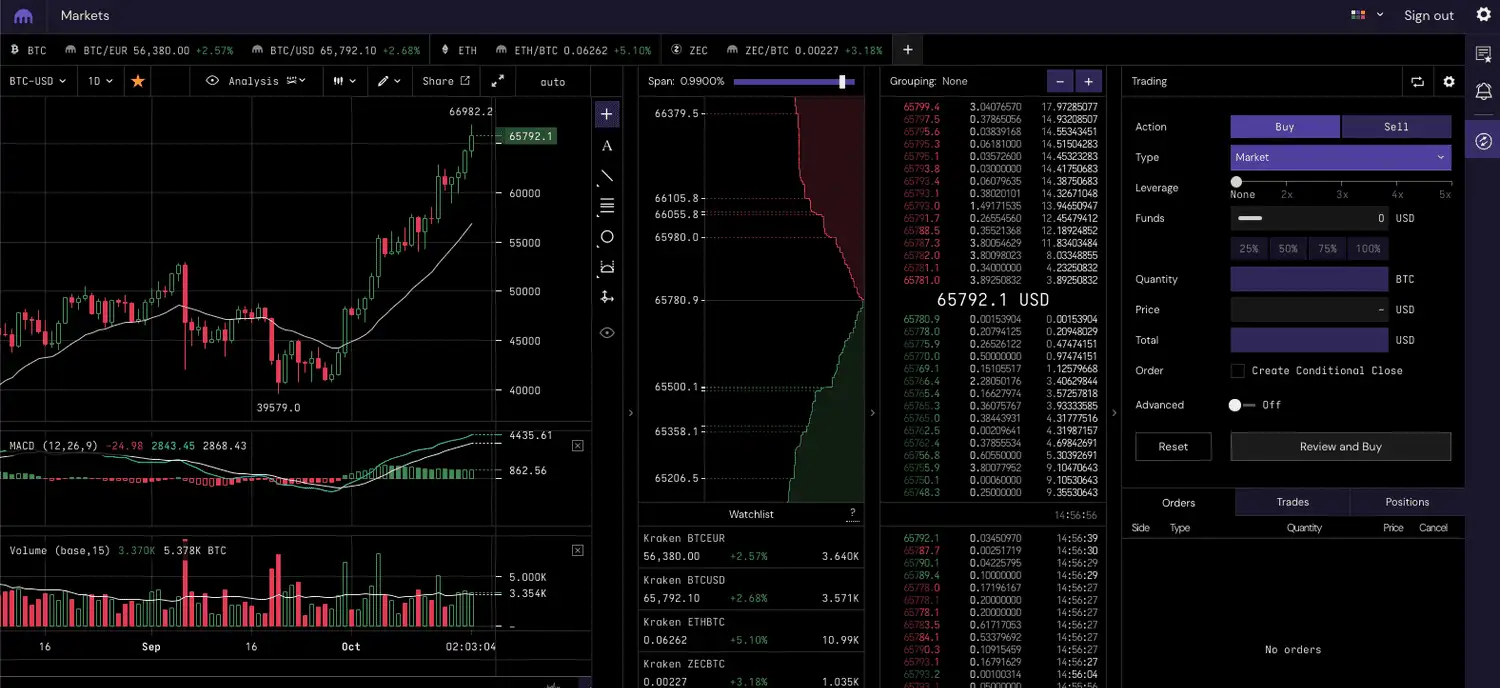The width and height of the screenshot is (1500, 688).
Task: Pick the circle shape drawing tool
Action: 606,237
